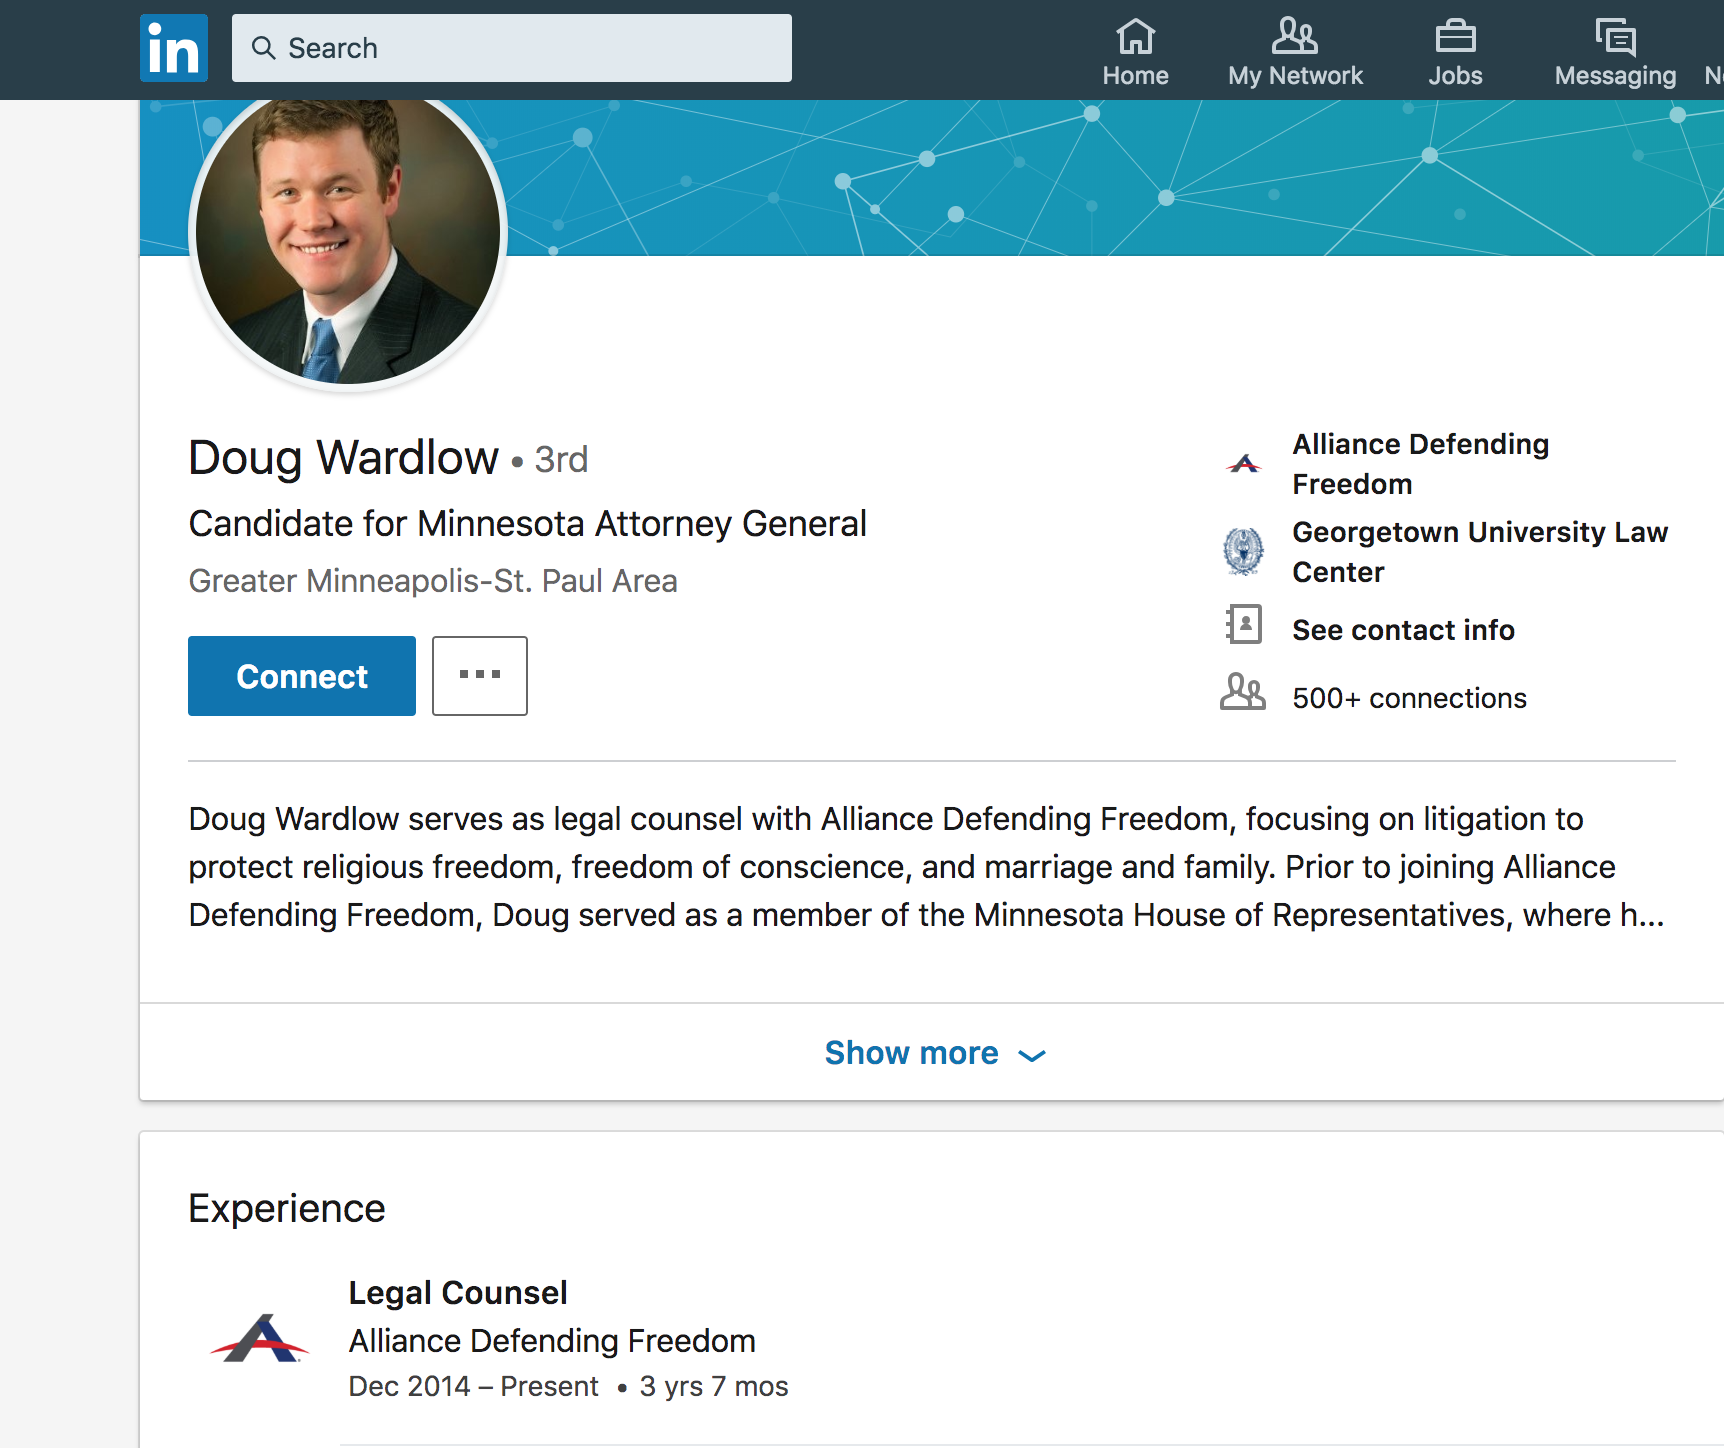Open My Network page
This screenshot has height=1448, width=1724.
[x=1295, y=52]
